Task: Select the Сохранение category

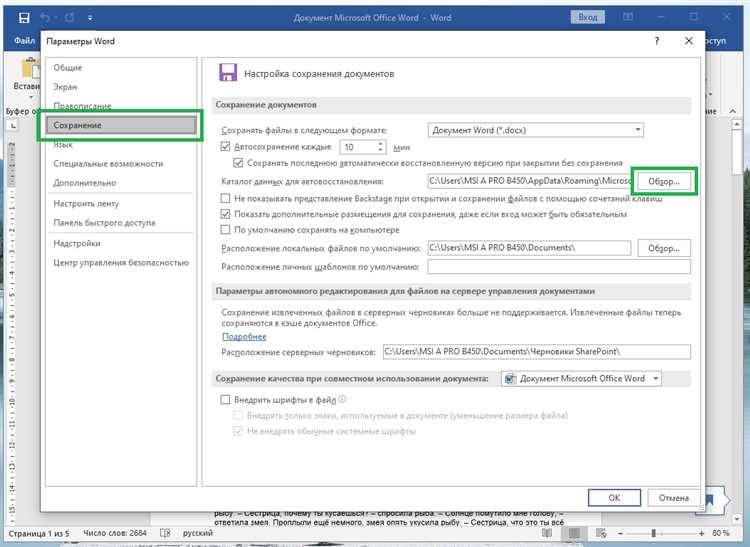Action: coord(121,125)
